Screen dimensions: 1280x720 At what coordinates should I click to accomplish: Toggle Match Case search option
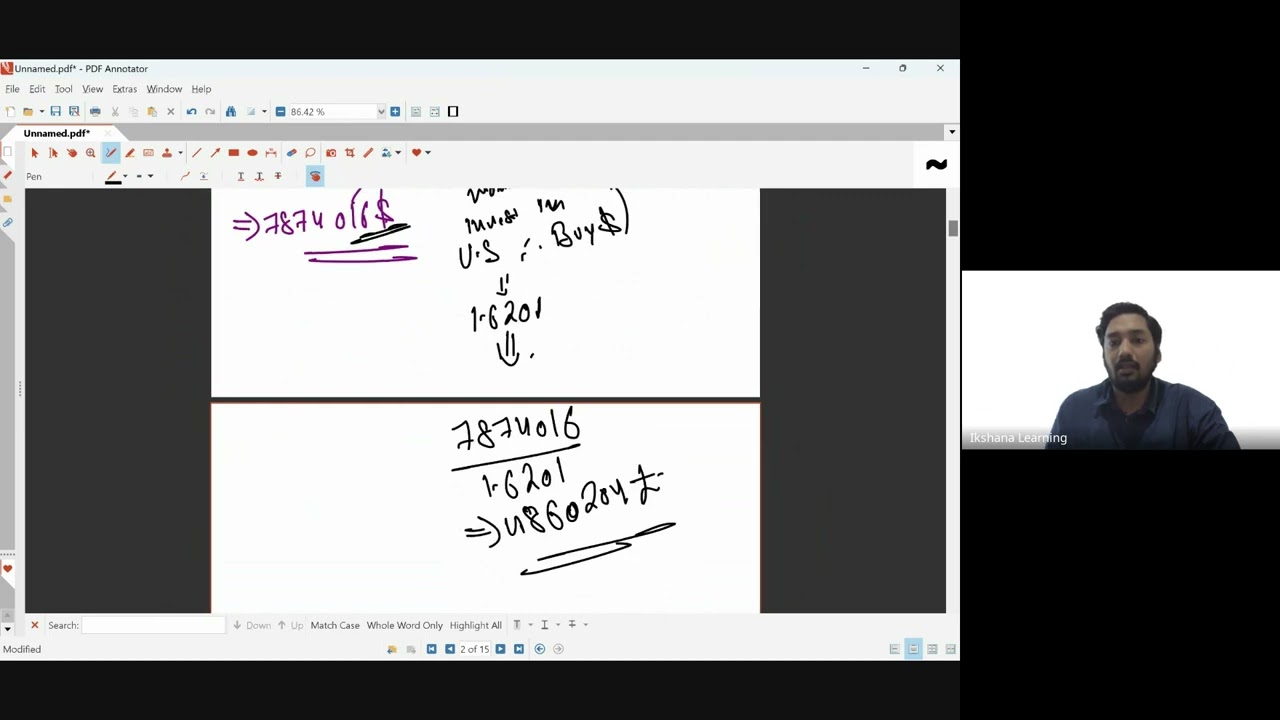click(335, 625)
